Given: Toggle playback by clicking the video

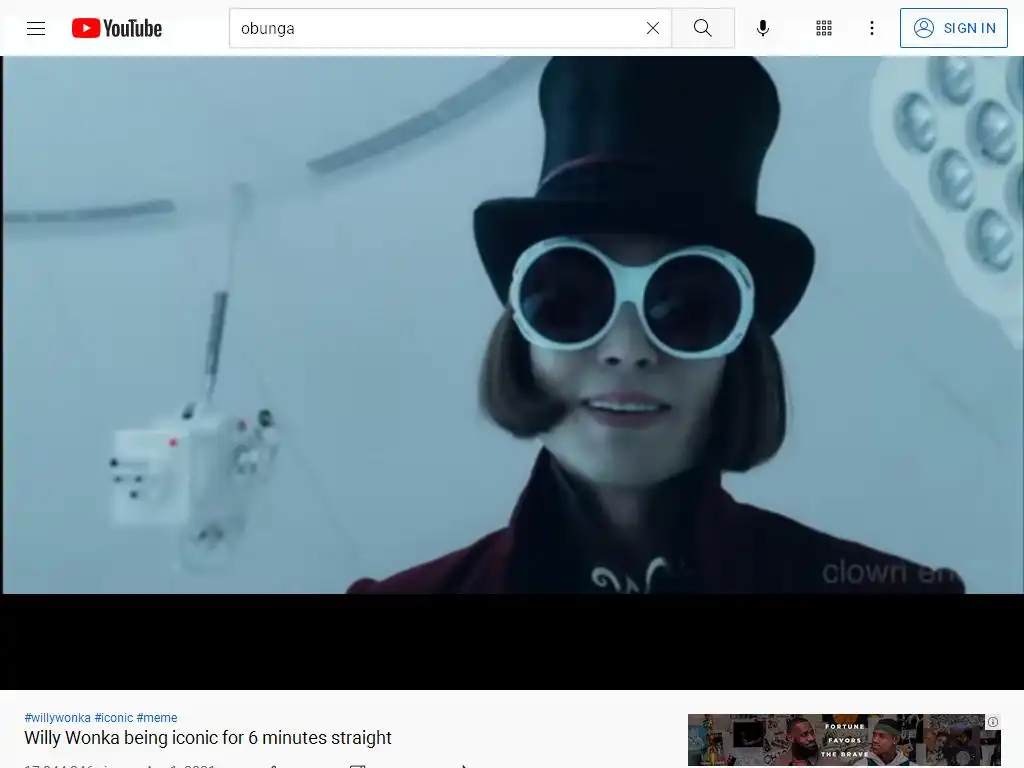Looking at the screenshot, I should click(x=512, y=372).
